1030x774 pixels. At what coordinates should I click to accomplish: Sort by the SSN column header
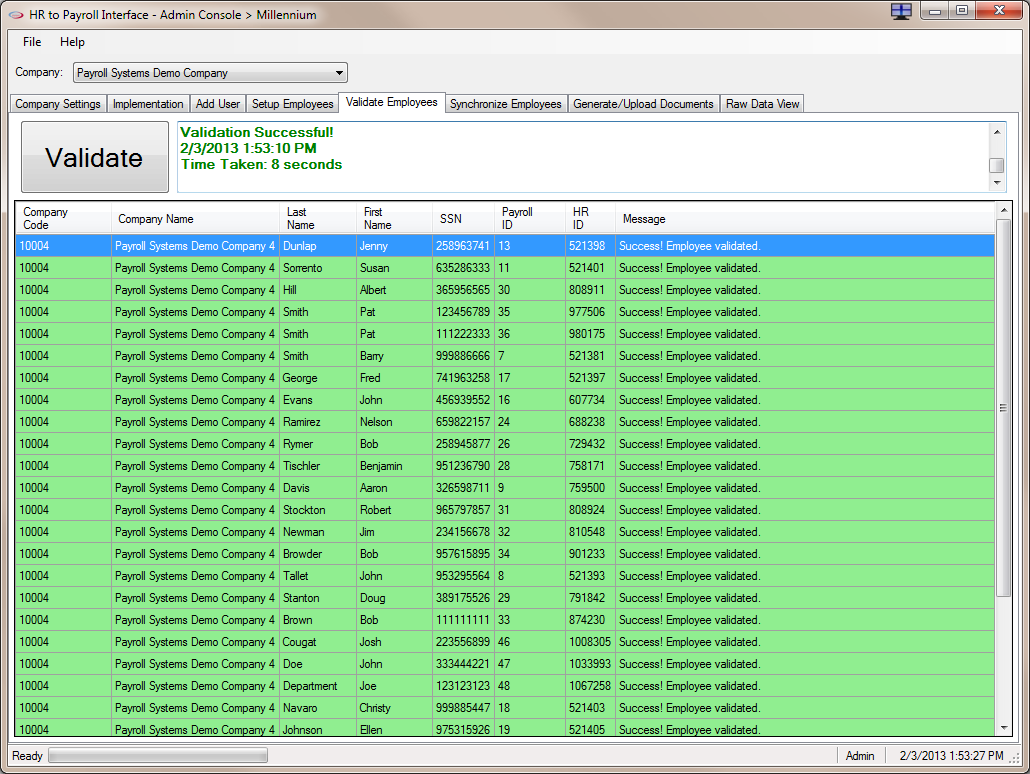(x=463, y=218)
